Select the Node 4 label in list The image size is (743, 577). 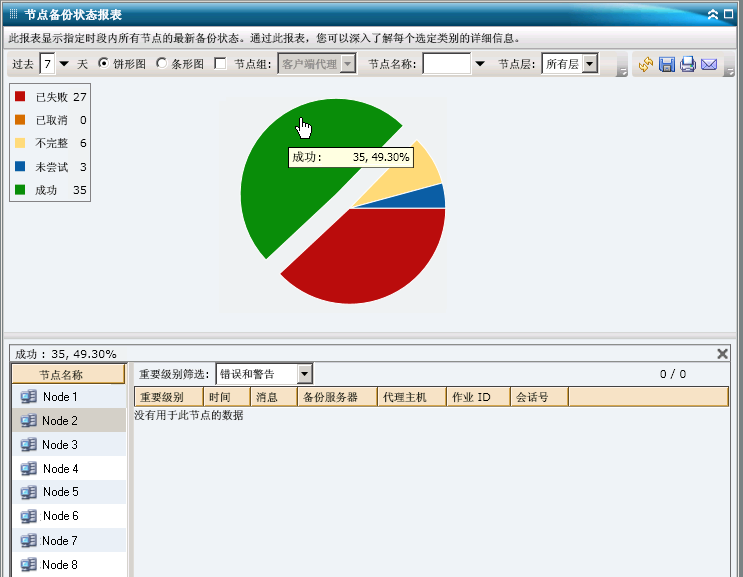click(61, 469)
